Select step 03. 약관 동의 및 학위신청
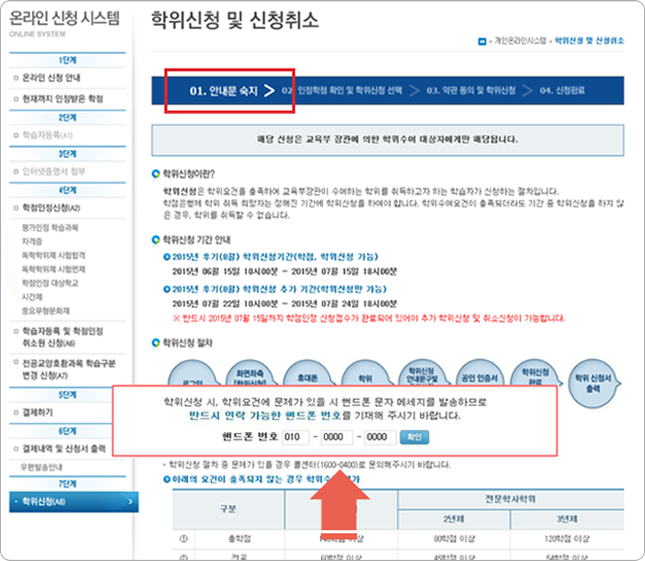Image resolution: width=645 pixels, height=561 pixels. pos(471,90)
